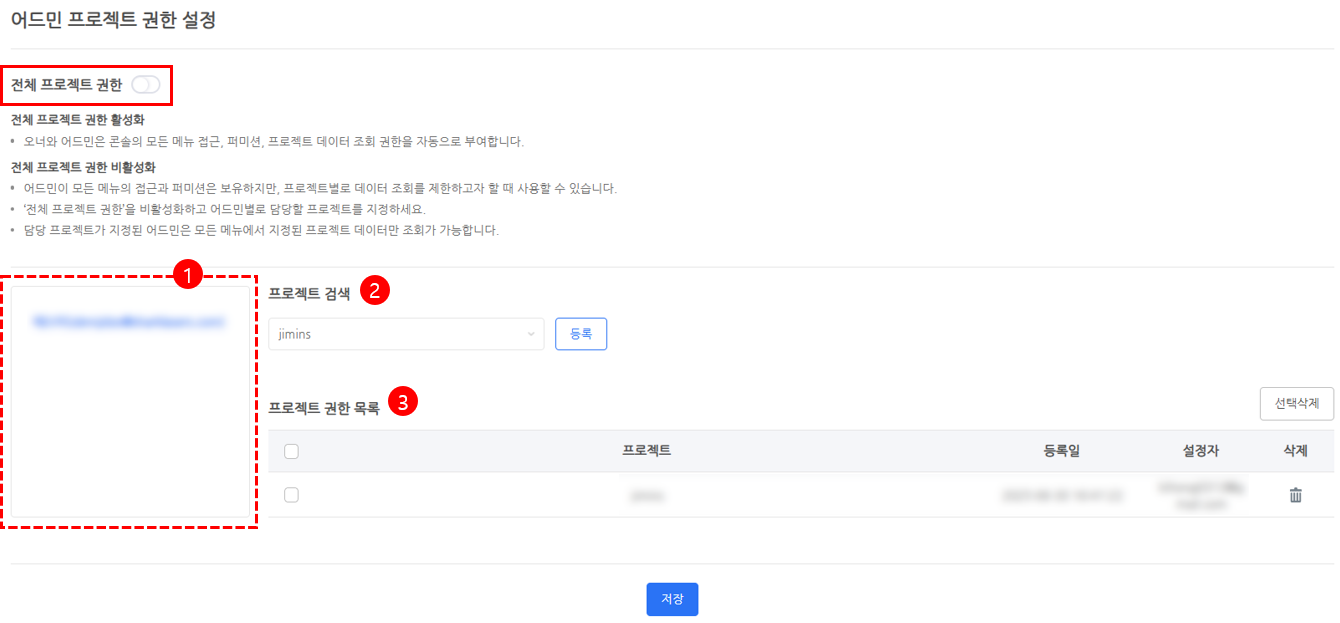The height and width of the screenshot is (623, 1340).
Task: Toggle the 전체 프로젝트 권한 switch
Action: (x=145, y=85)
